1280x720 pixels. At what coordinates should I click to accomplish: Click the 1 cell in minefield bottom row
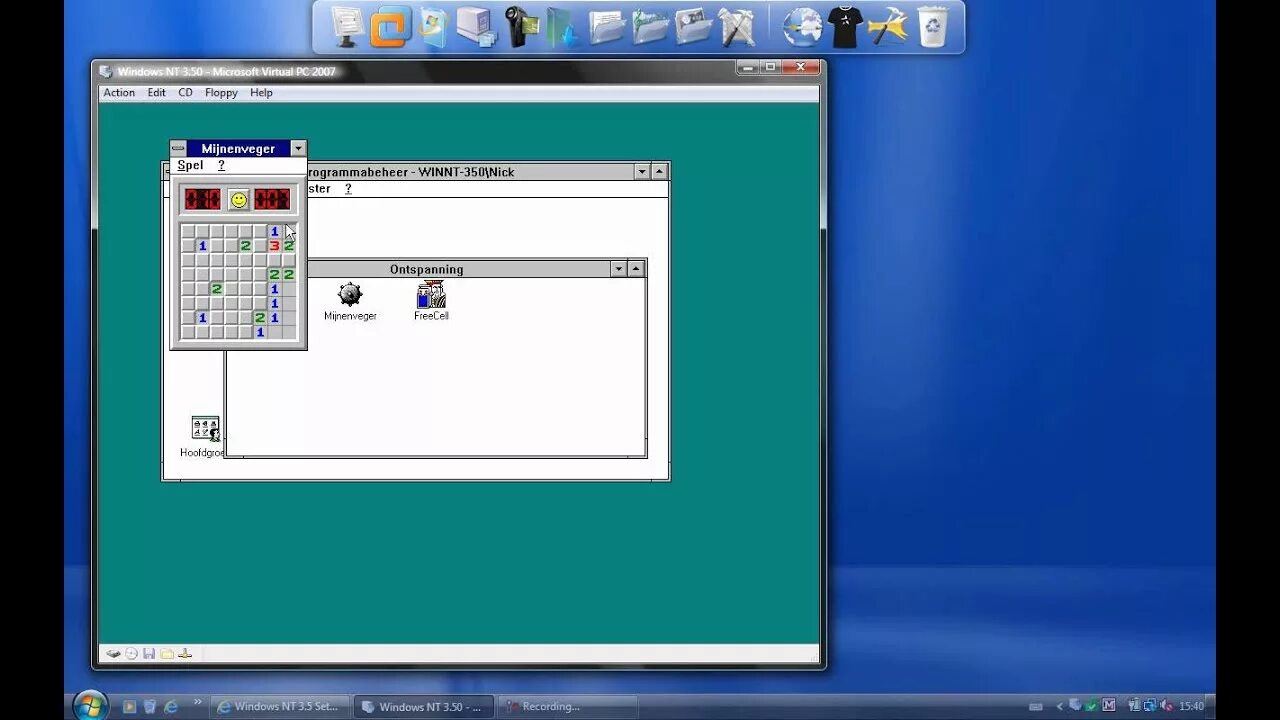pos(260,332)
